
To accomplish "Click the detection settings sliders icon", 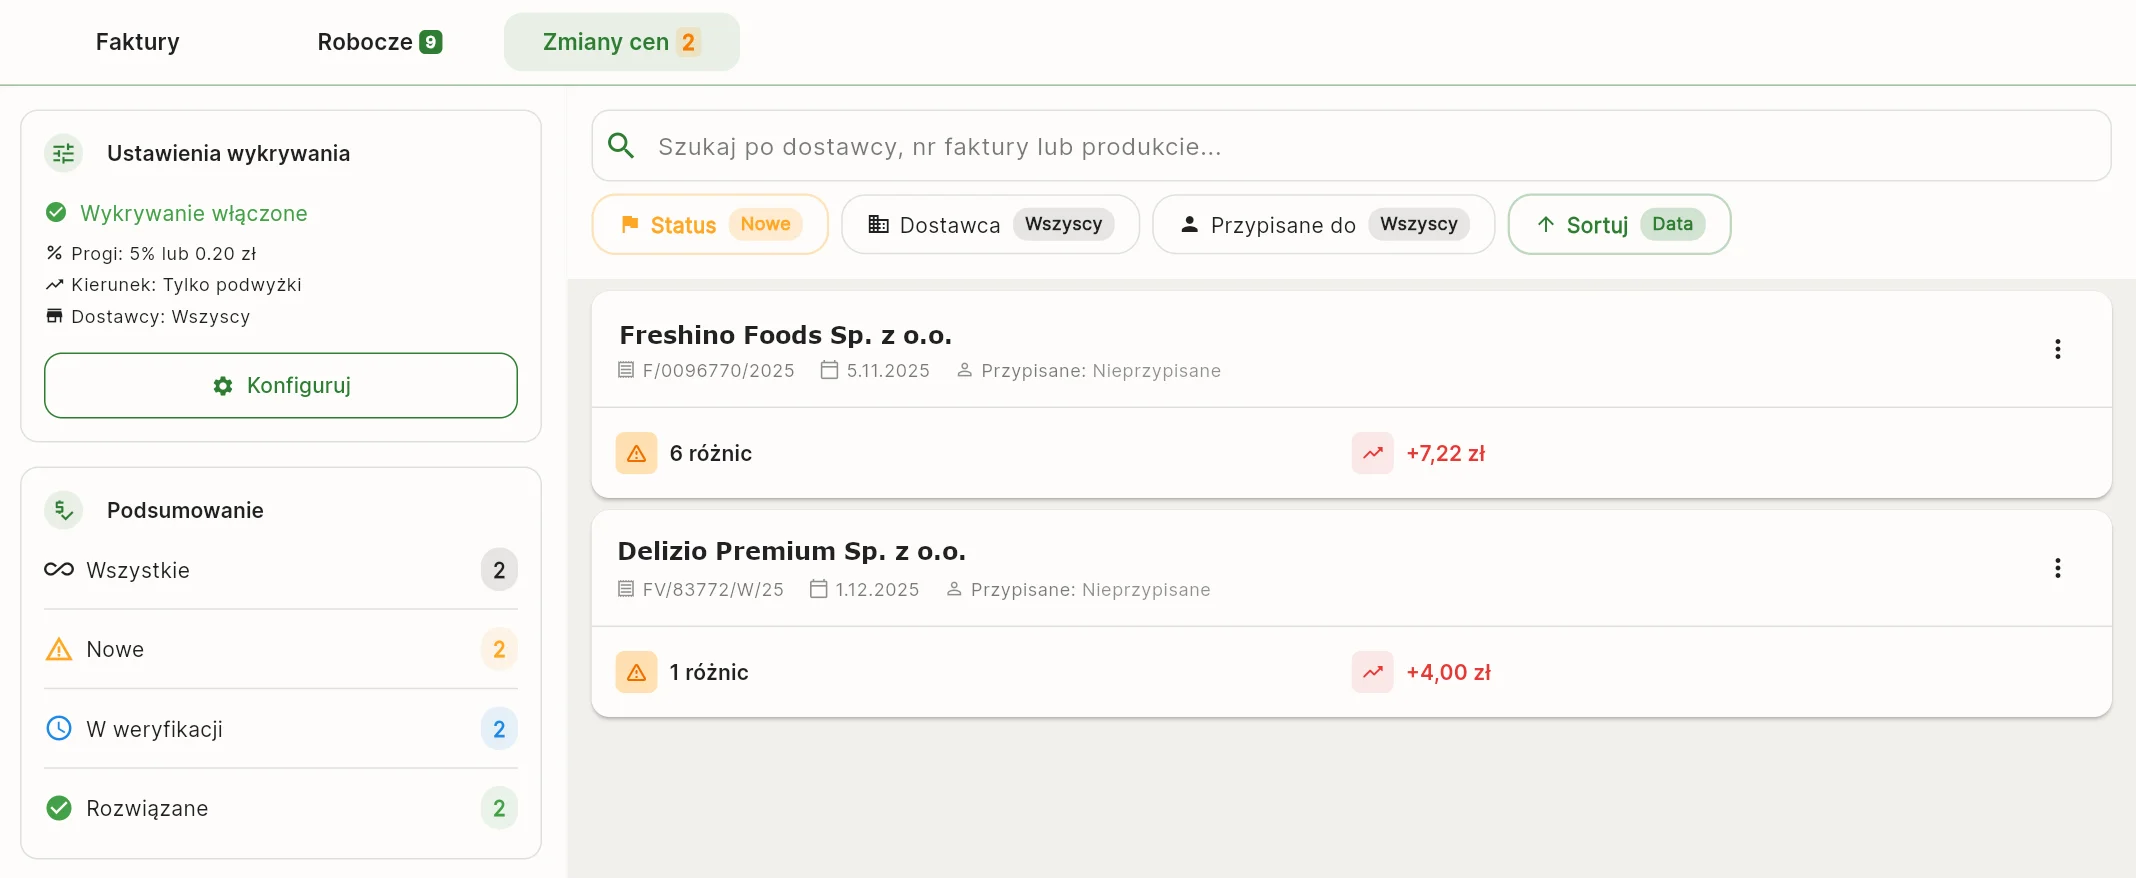I will pyautogui.click(x=64, y=153).
